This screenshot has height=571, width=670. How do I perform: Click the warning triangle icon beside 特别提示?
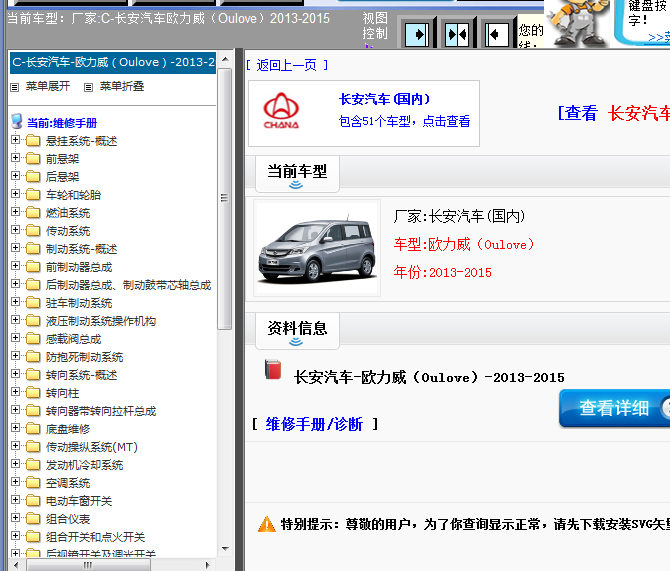tap(267, 524)
